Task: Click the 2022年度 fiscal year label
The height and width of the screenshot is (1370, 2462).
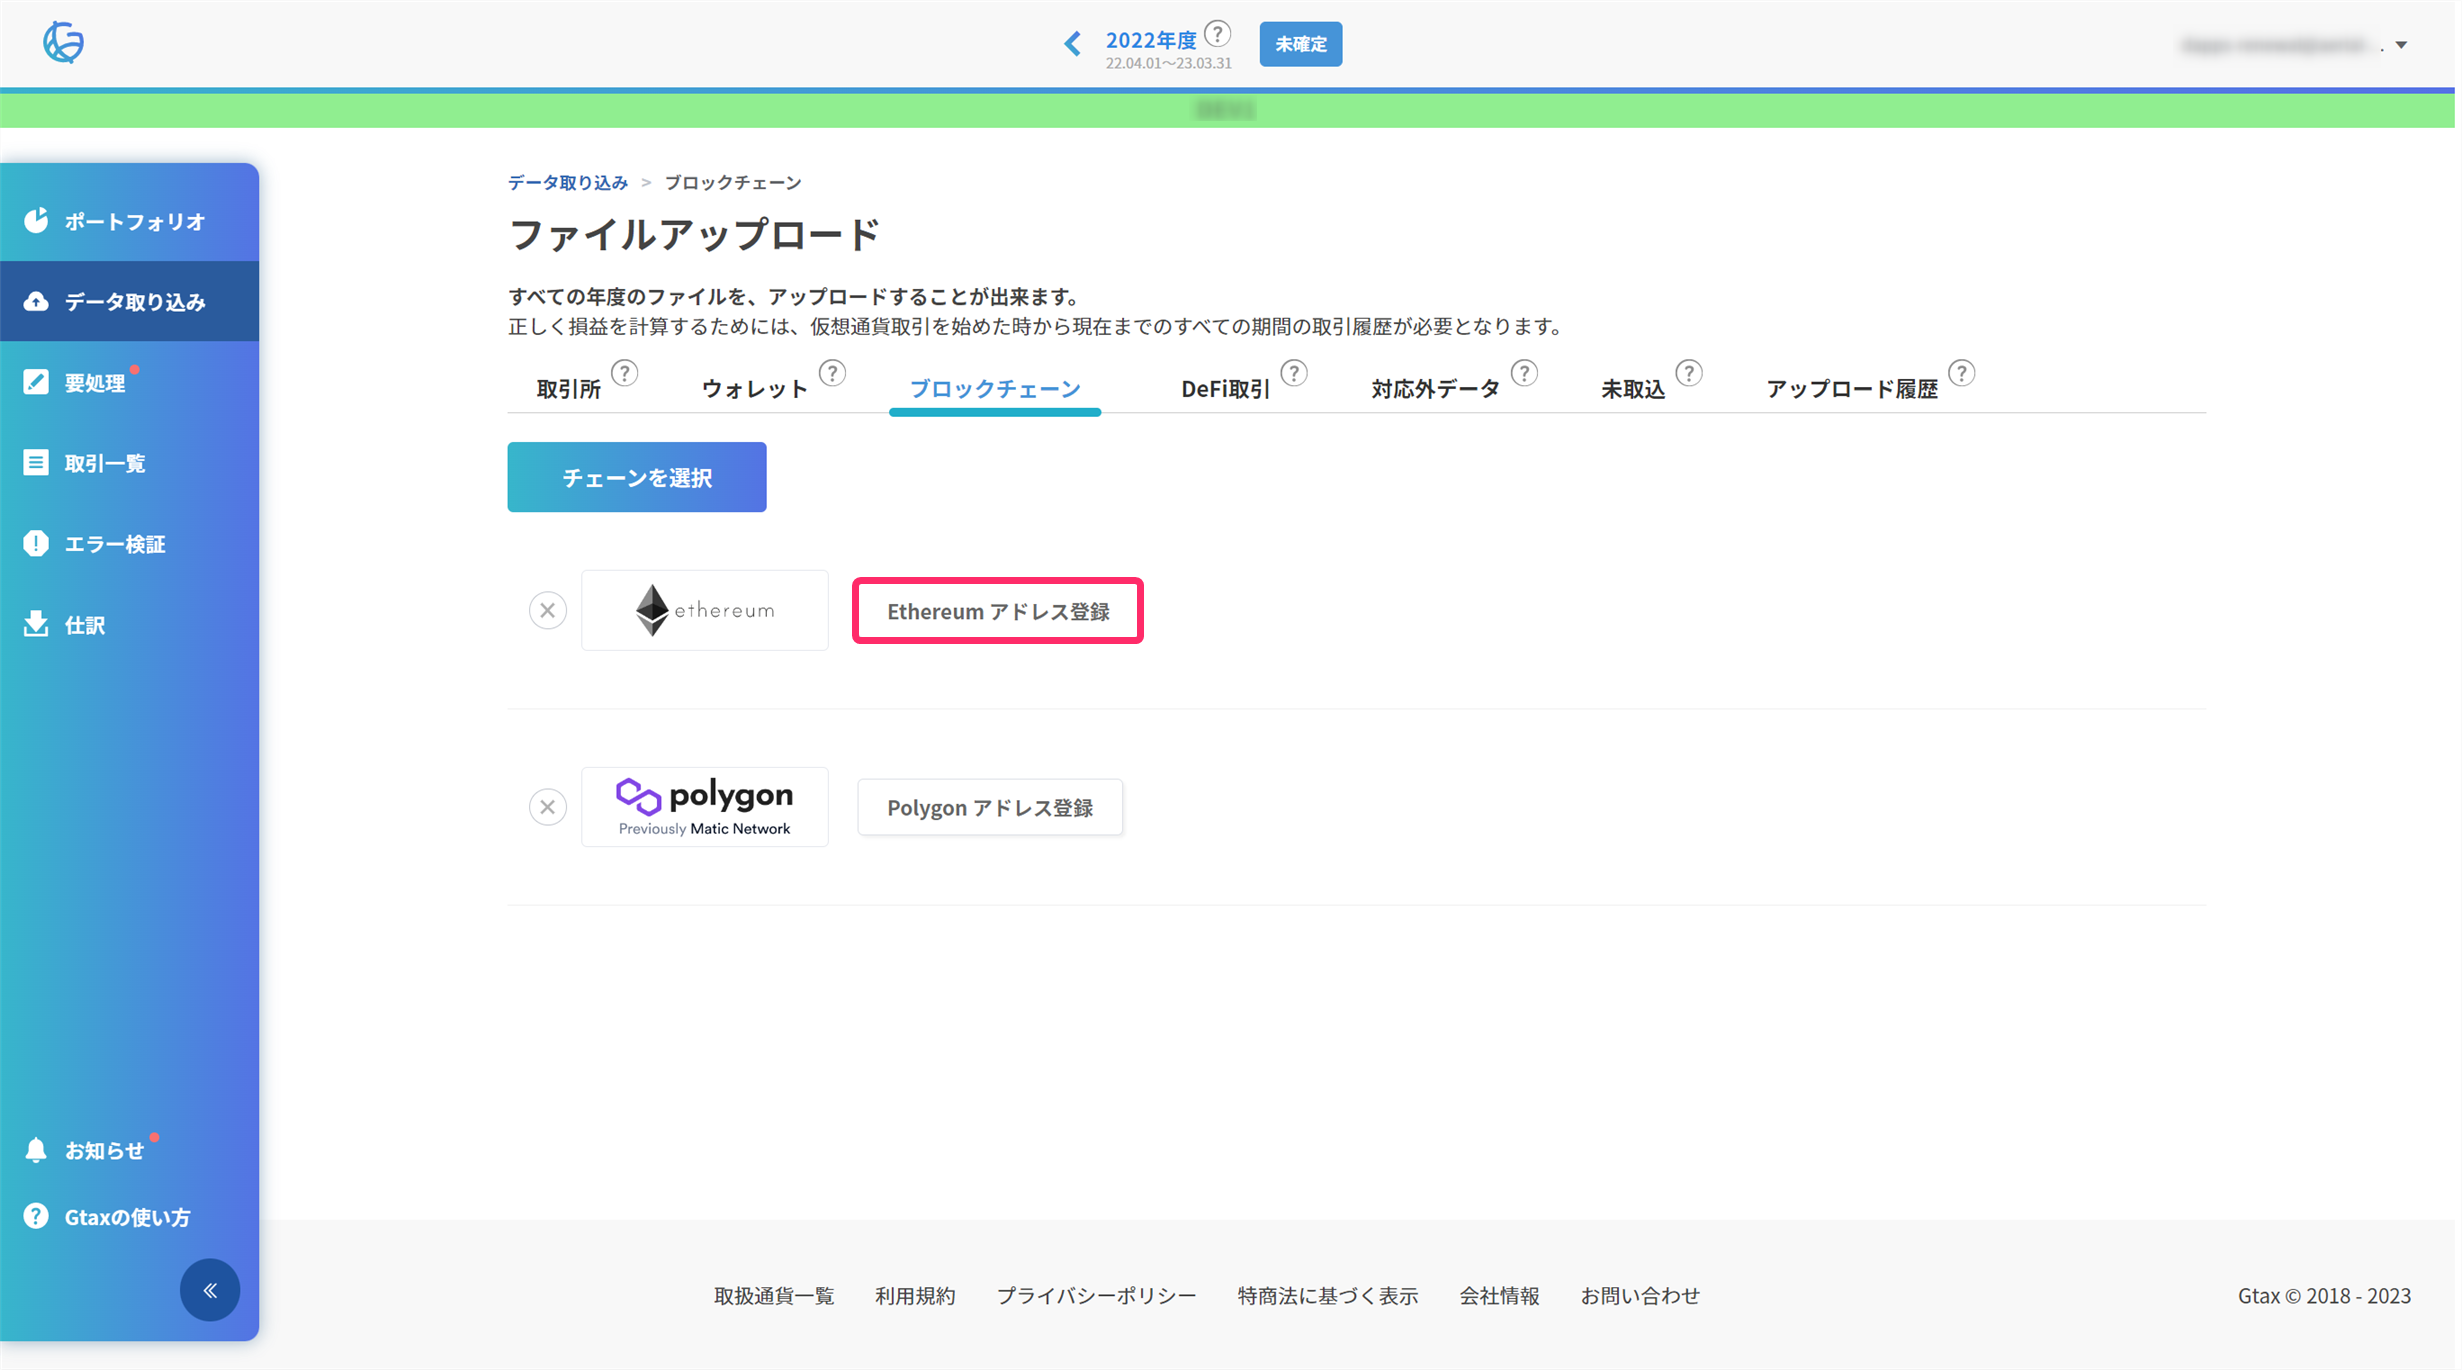Action: tap(1151, 40)
